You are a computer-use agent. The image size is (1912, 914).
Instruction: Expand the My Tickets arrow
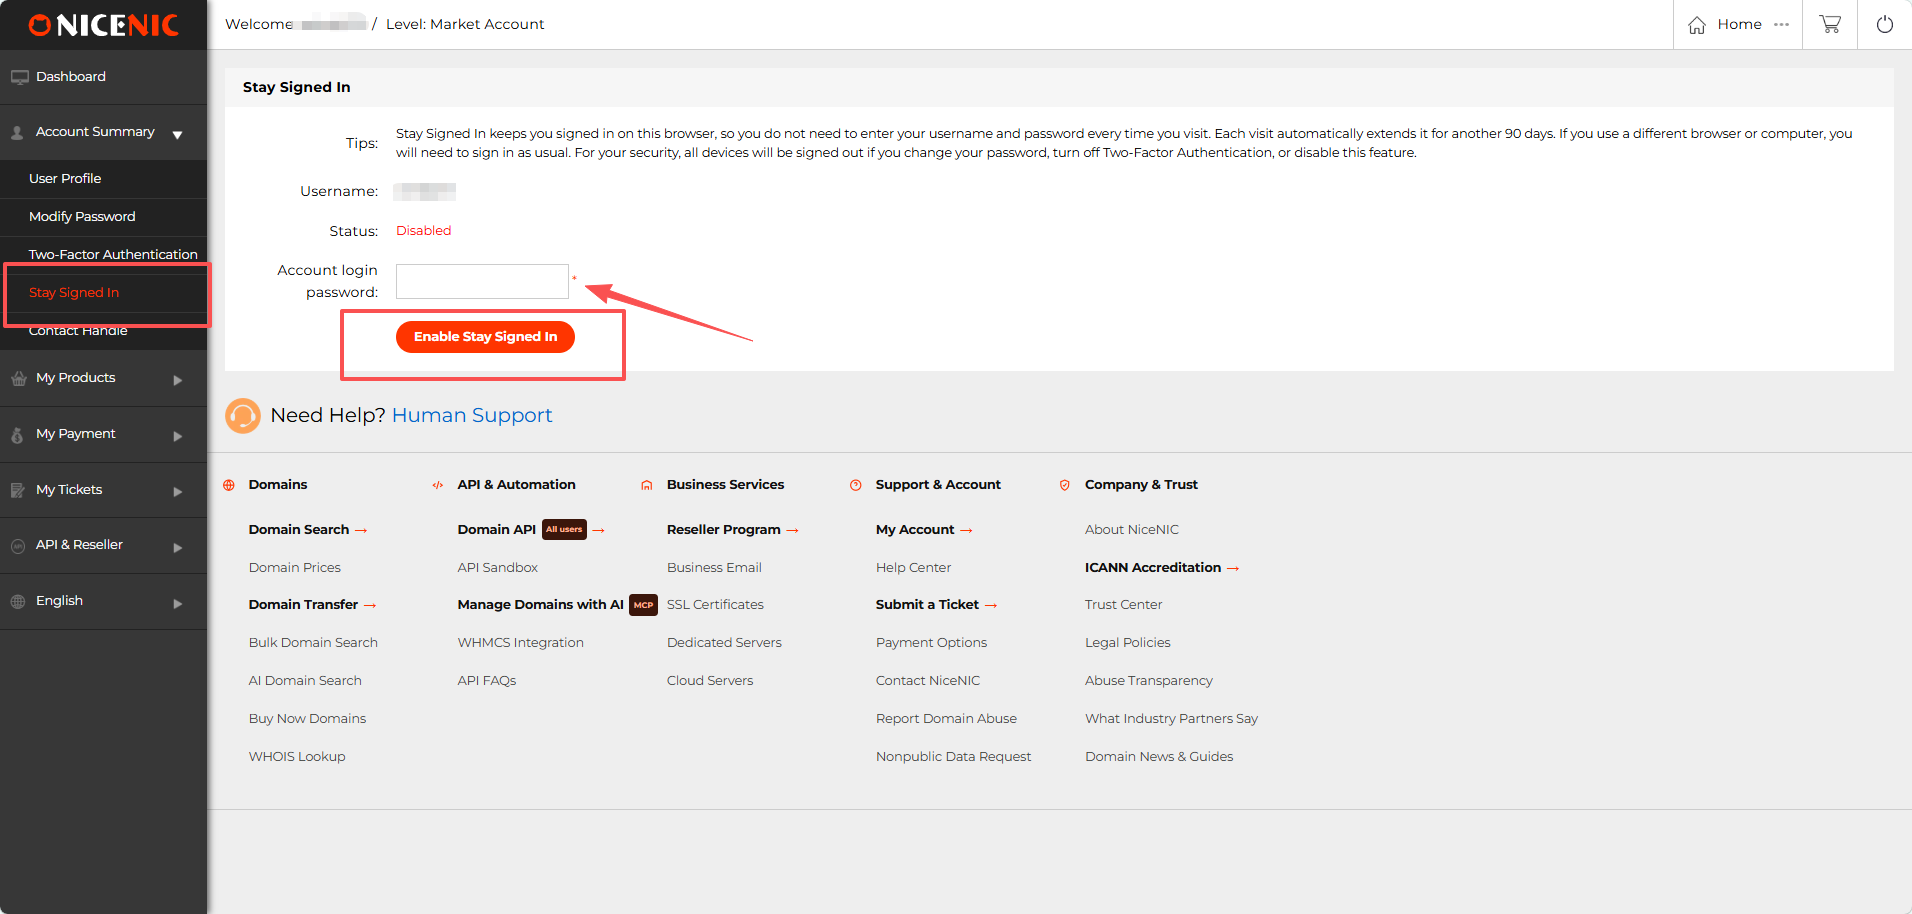tap(178, 492)
